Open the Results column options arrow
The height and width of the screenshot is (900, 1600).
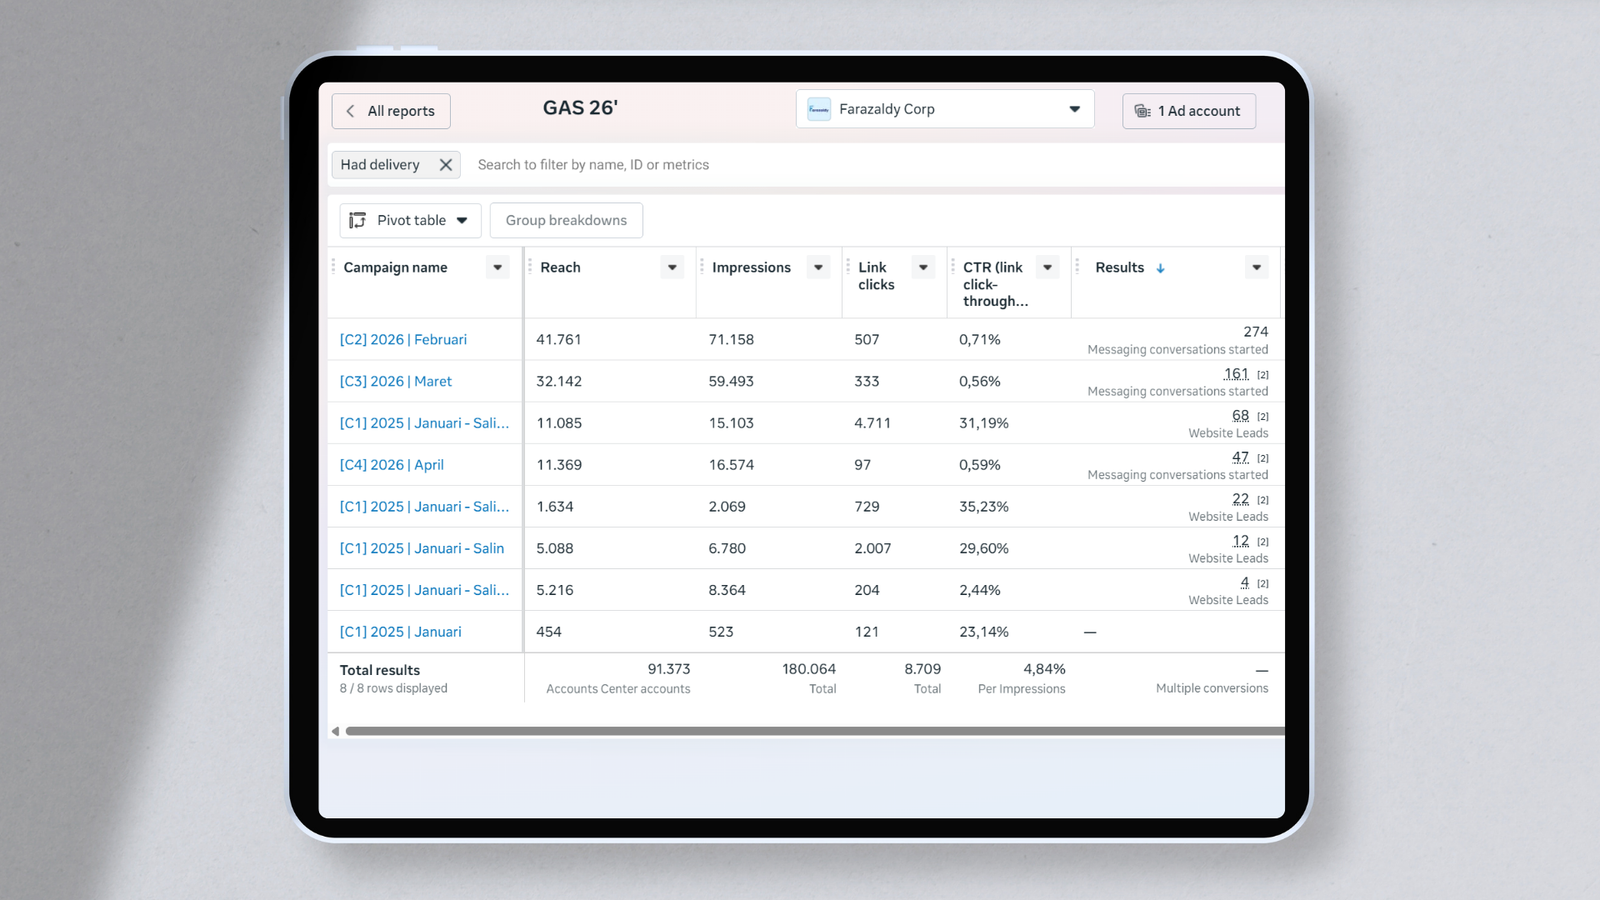pyautogui.click(x=1257, y=267)
